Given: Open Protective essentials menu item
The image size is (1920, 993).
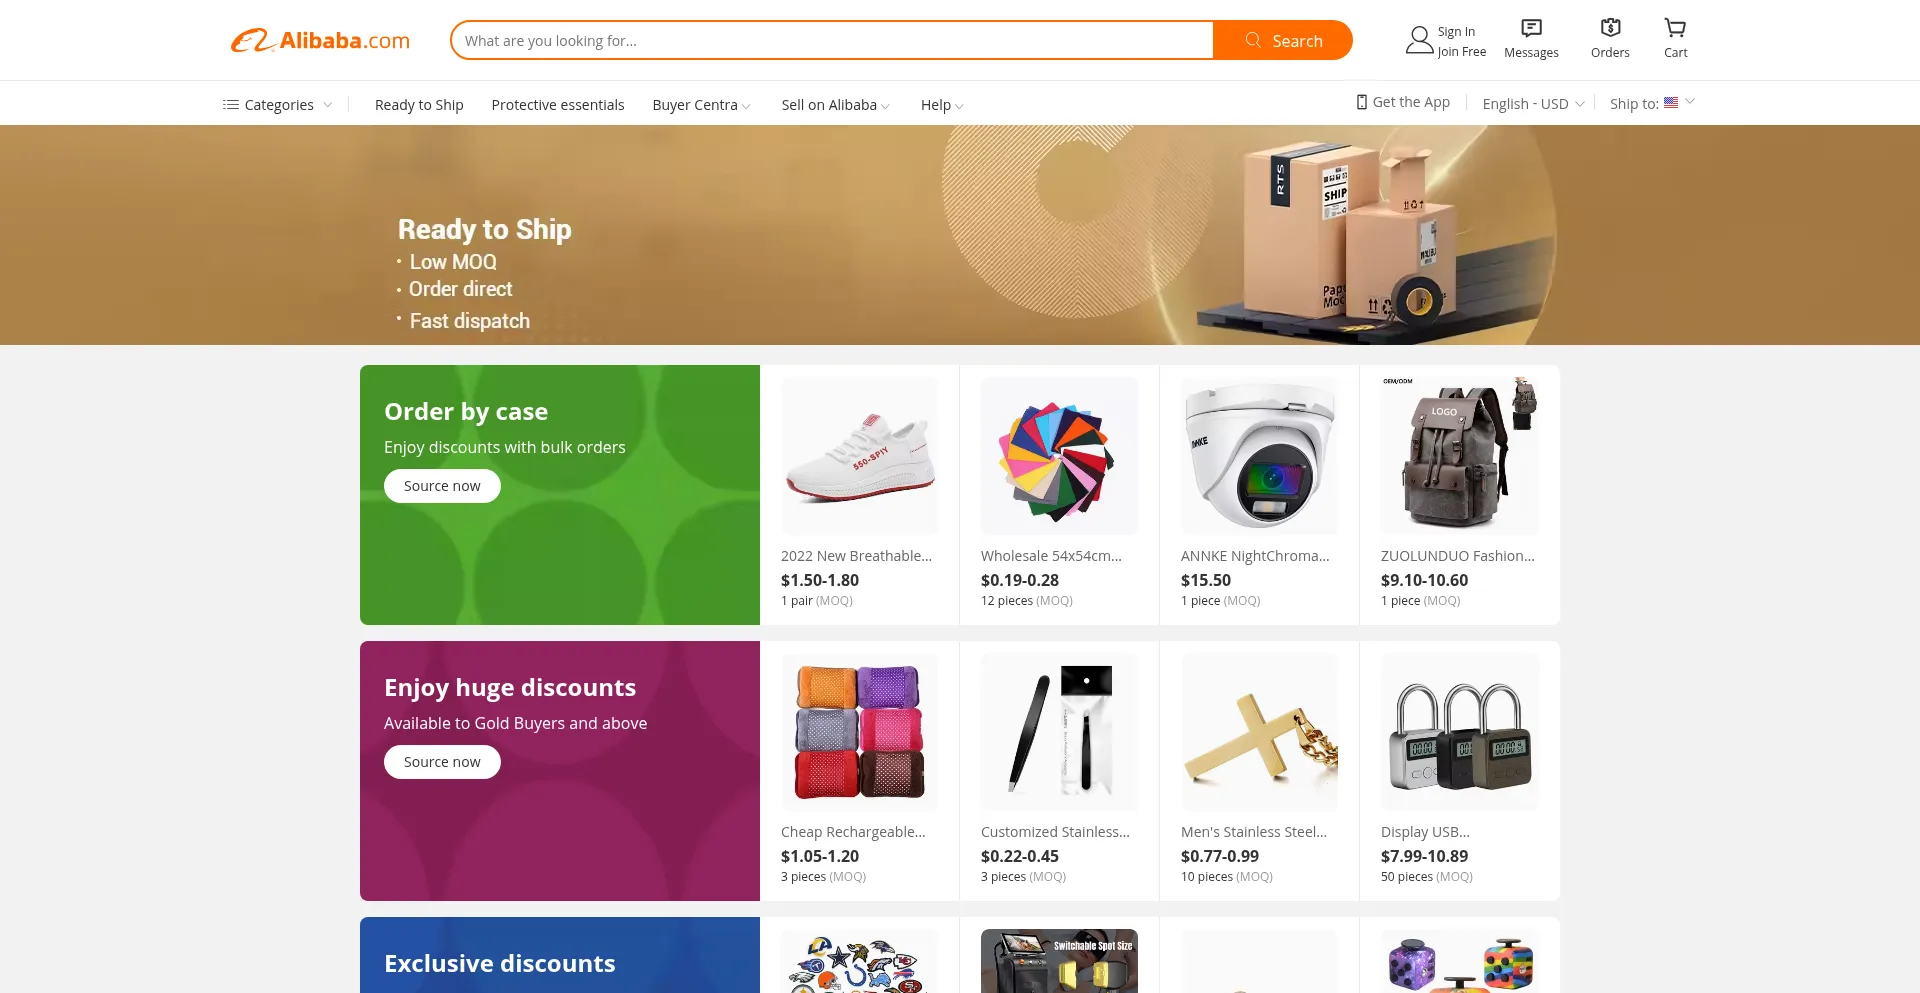Looking at the screenshot, I should point(558,105).
